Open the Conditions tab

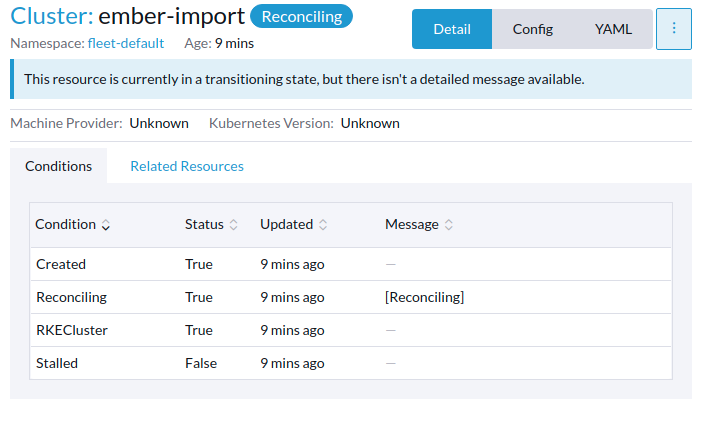point(58,166)
